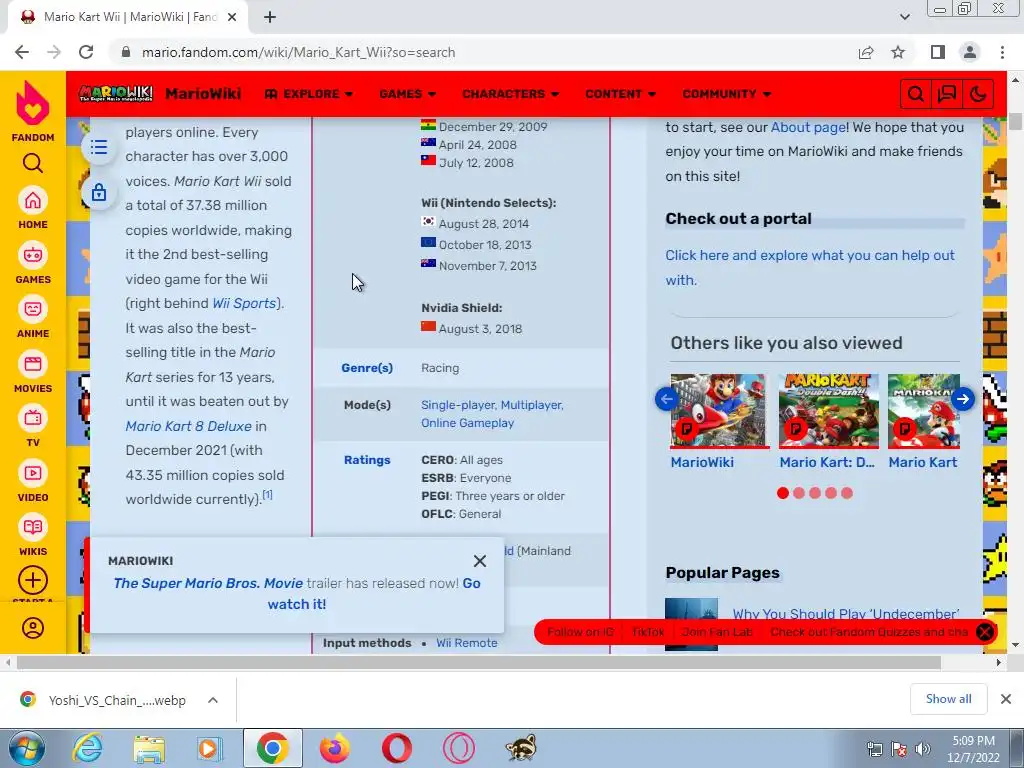Image resolution: width=1024 pixels, height=768 pixels.
Task: Open the Wii Remote link
Action: [x=467, y=643]
